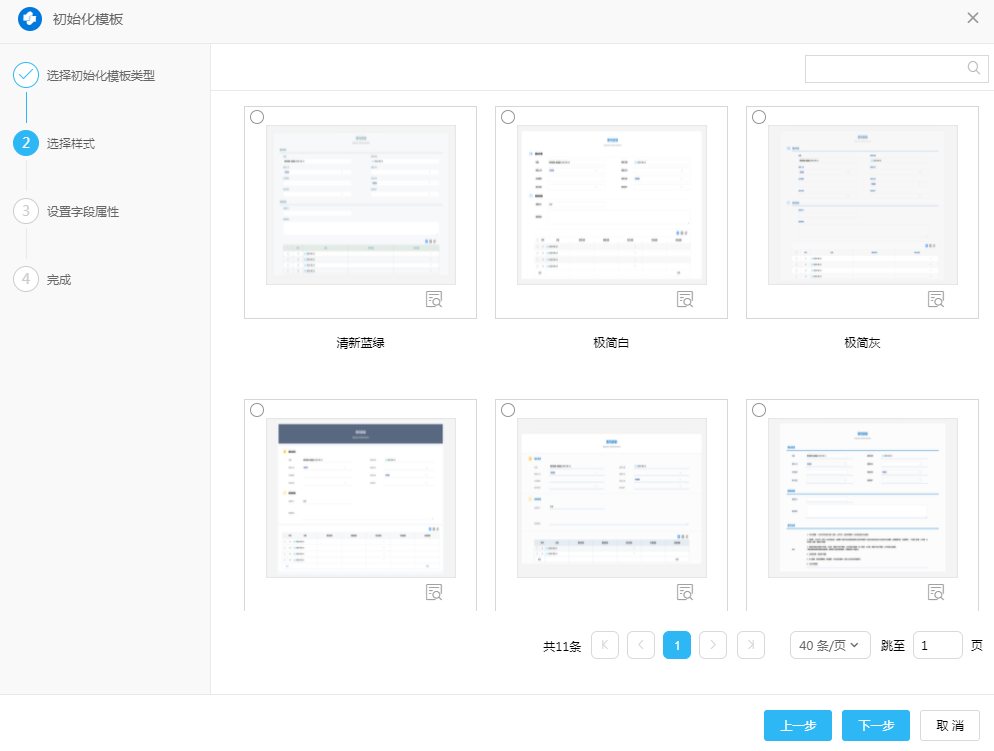Click the 上一步 button
Image resolution: width=994 pixels, height=751 pixels.
(x=797, y=726)
